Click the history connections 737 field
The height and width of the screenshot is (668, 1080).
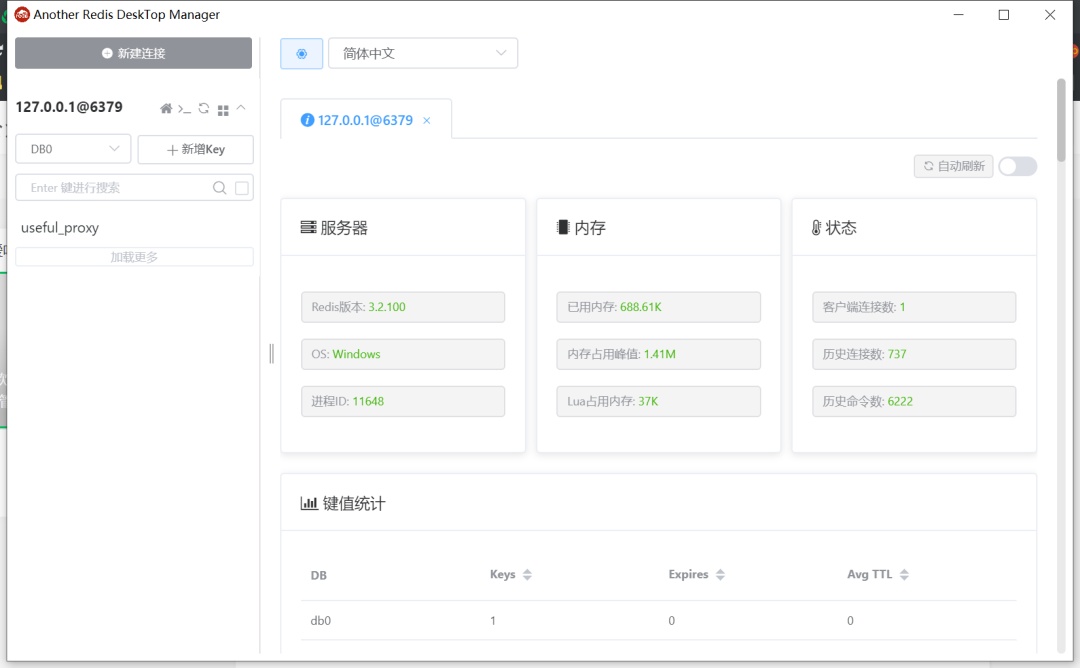[914, 354]
